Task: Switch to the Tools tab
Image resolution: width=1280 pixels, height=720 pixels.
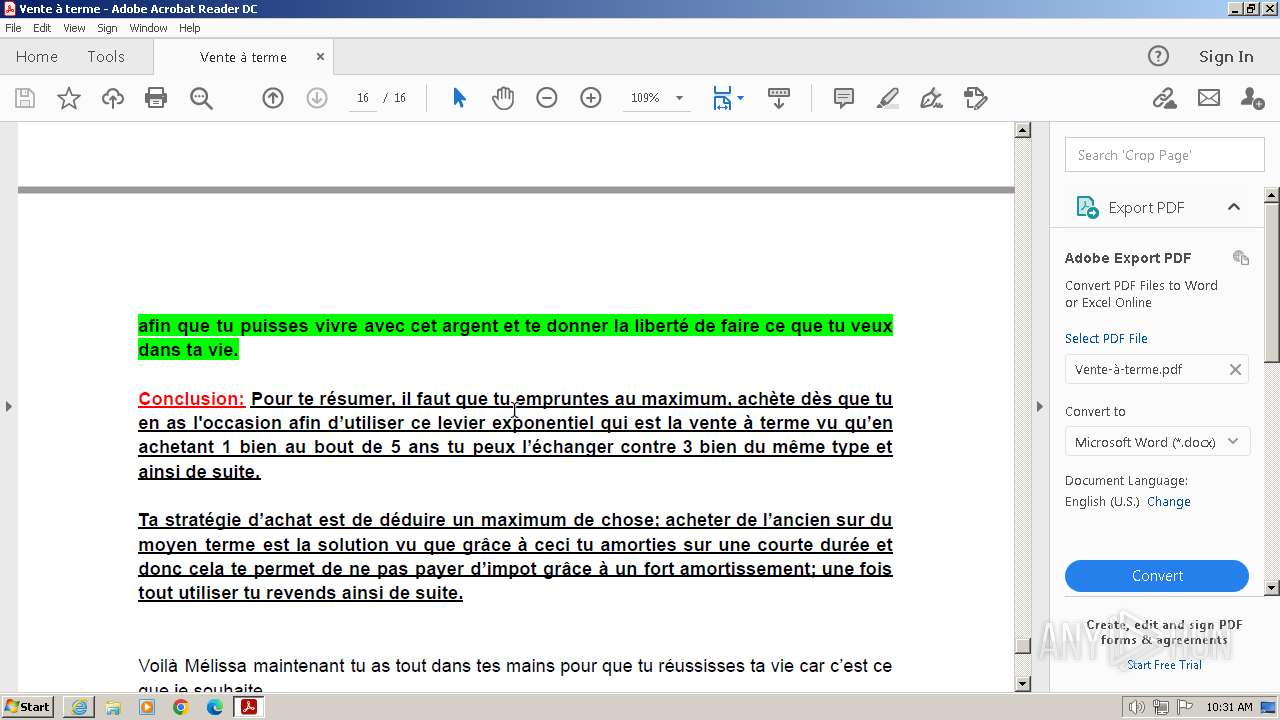Action: tap(106, 57)
